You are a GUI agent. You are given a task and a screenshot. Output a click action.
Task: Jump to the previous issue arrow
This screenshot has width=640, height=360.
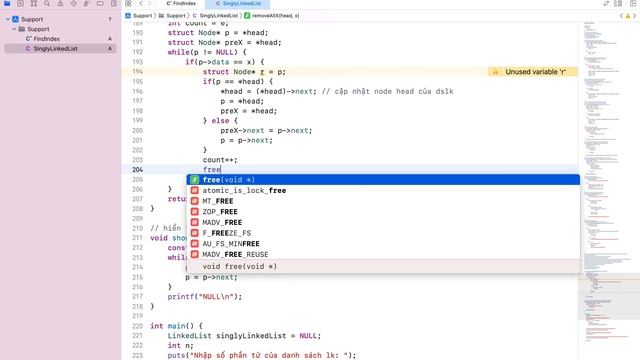coord(621,16)
